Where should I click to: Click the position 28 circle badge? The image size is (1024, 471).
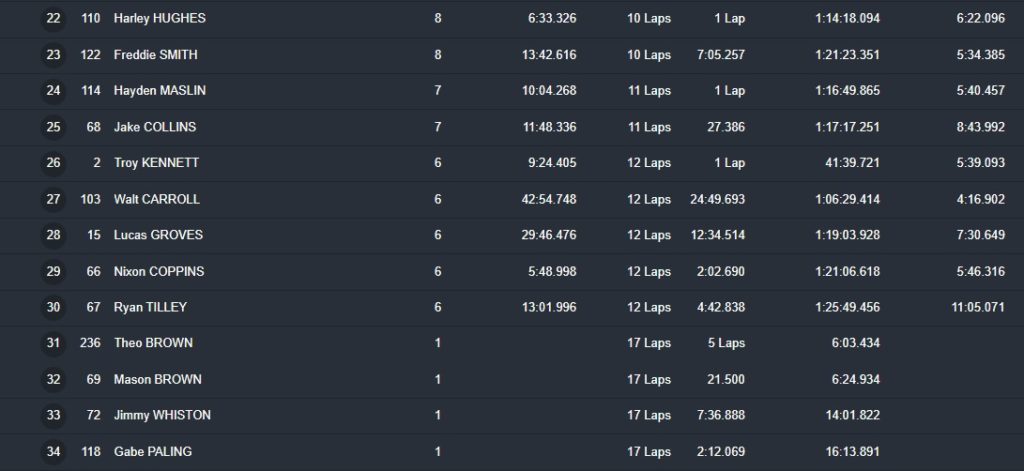tap(53, 235)
